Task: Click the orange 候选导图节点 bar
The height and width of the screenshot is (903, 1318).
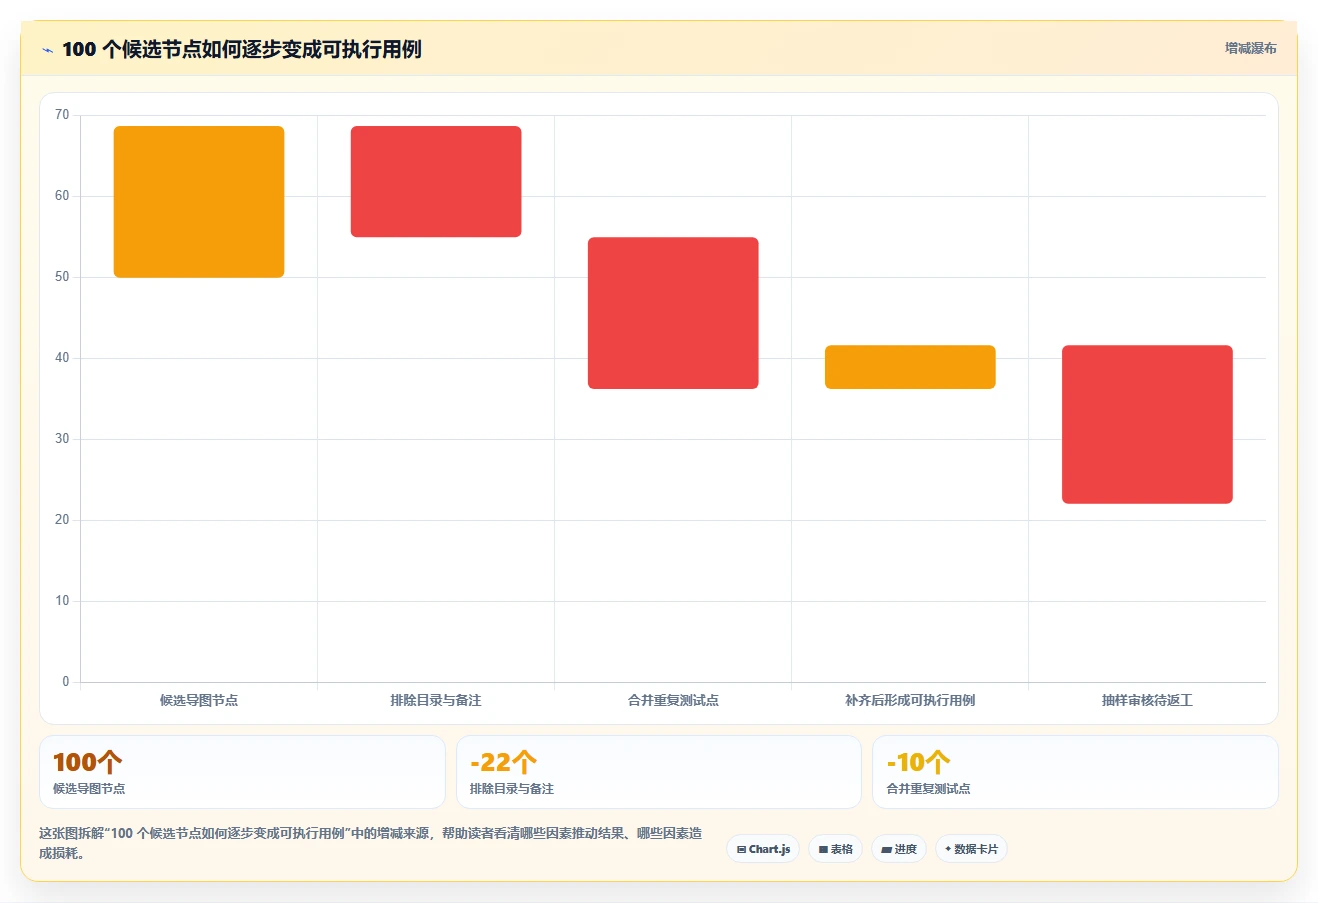Action: click(199, 202)
